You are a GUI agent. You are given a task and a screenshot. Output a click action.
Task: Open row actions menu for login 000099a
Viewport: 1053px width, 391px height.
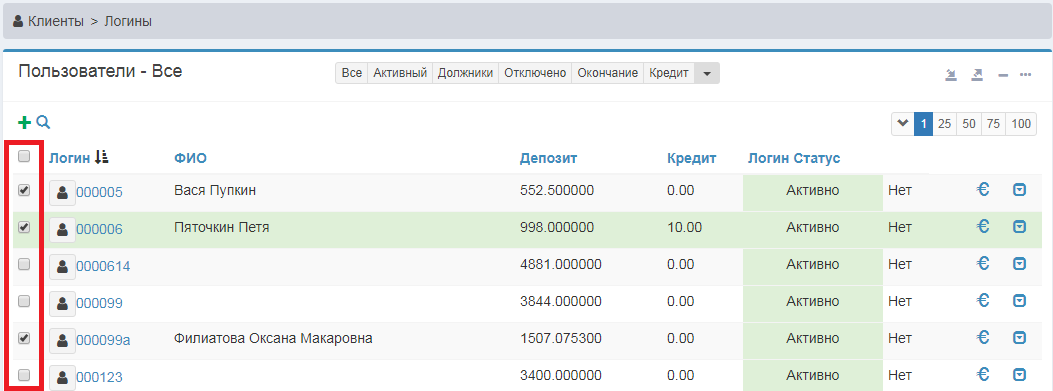(1019, 338)
